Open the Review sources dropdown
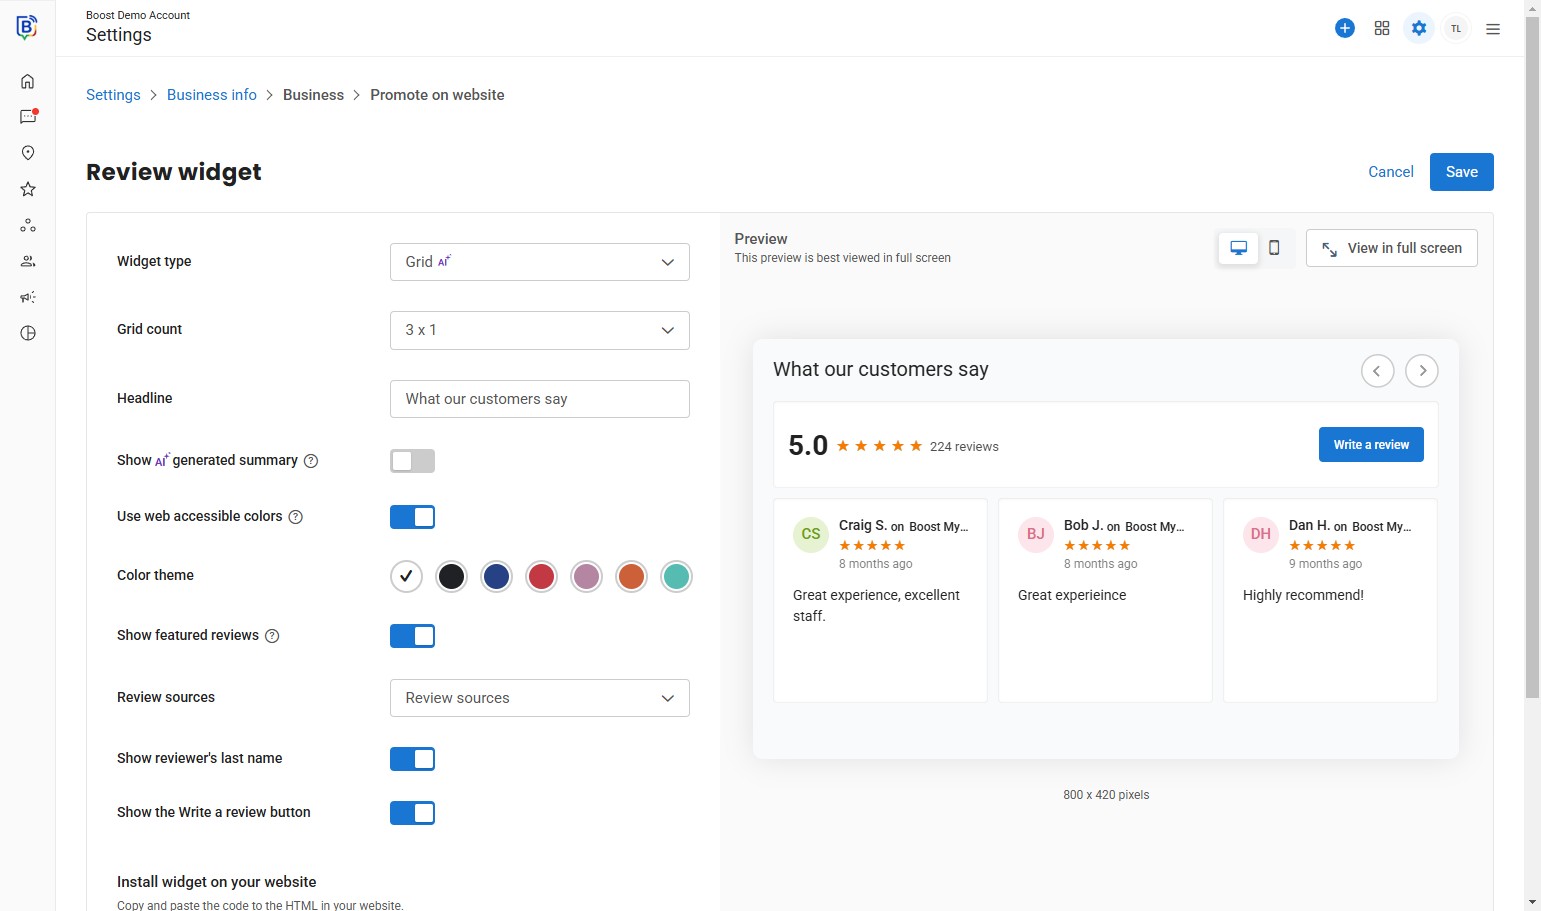1541x911 pixels. coord(539,698)
